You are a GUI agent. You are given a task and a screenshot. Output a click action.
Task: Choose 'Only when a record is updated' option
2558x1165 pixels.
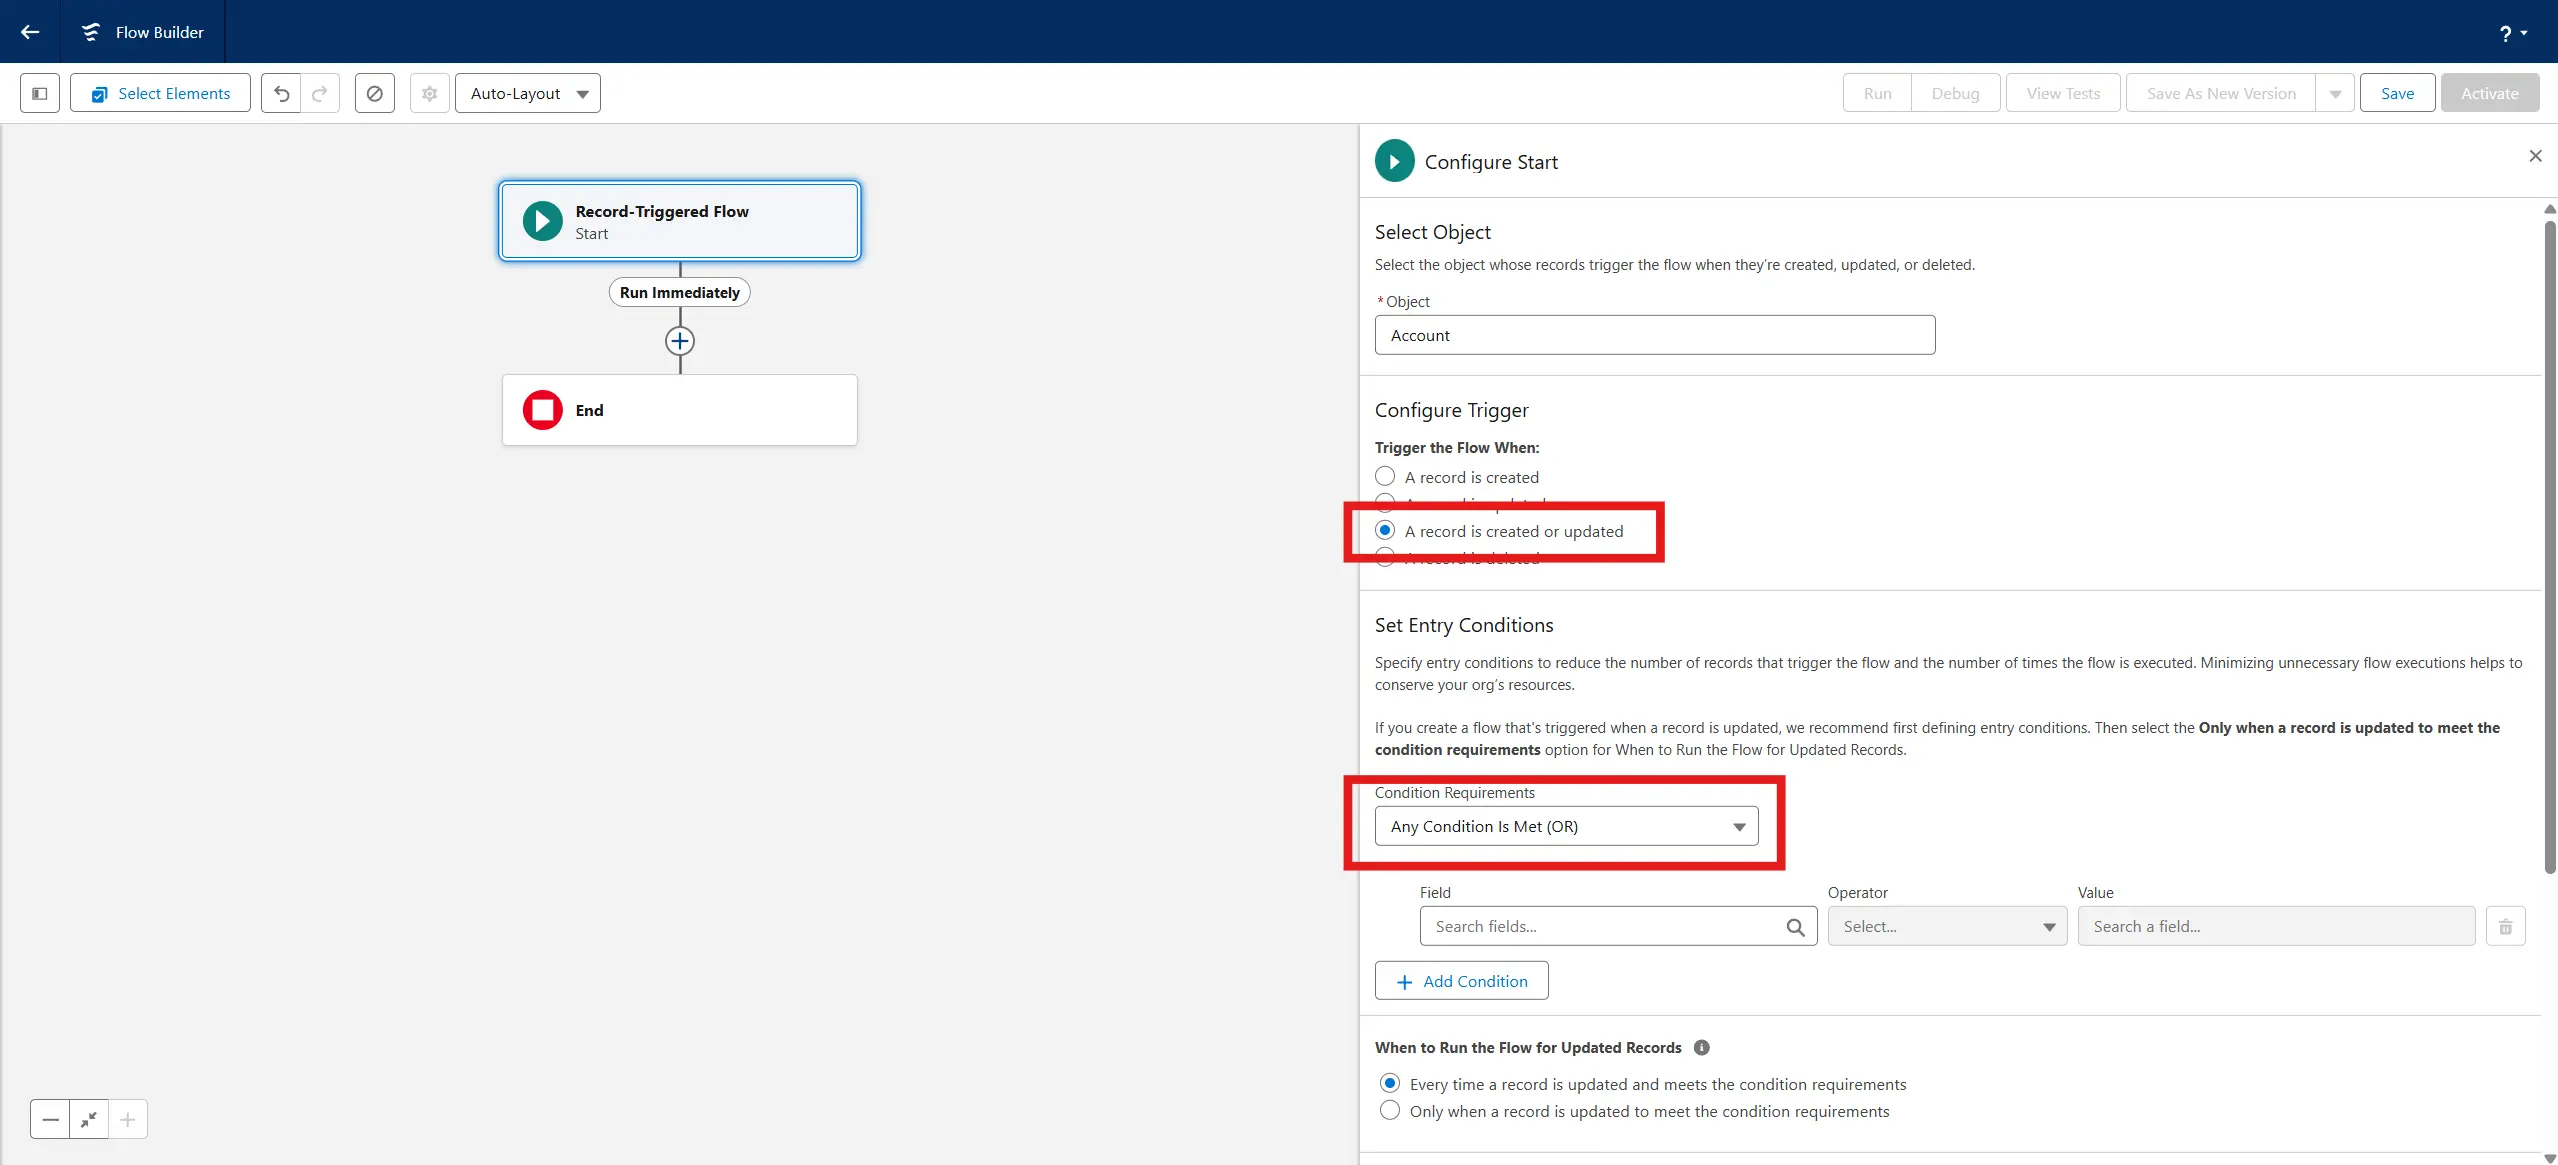click(1390, 1111)
